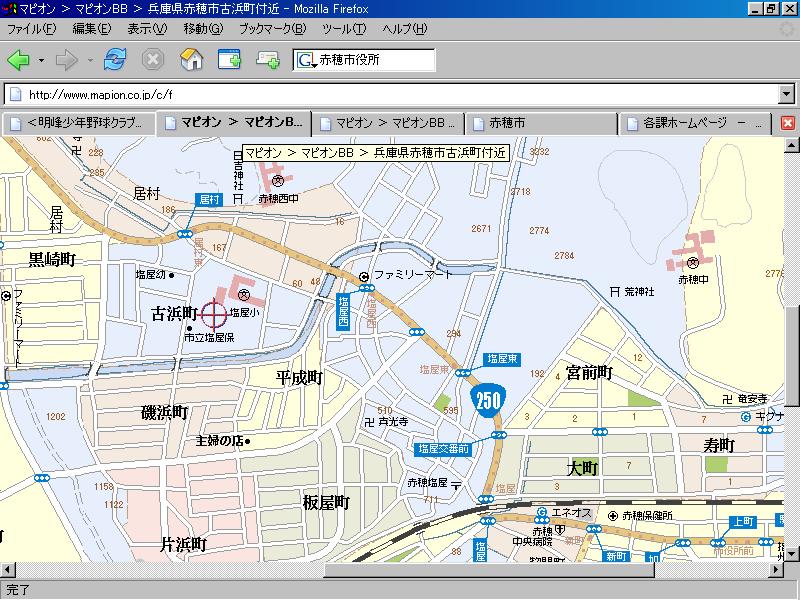This screenshot has width=800, height=600.
Task: Click the vertical scrollbar down arrow
Action: 792,554
